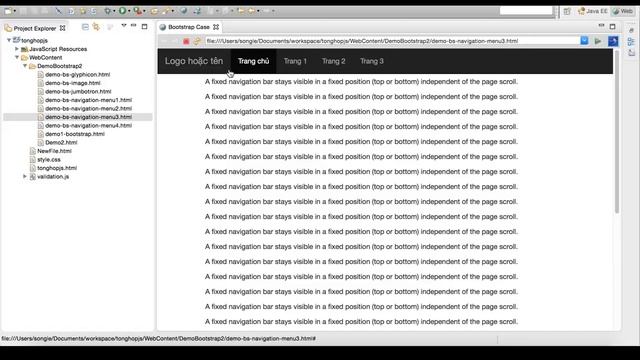The width and height of the screenshot is (640, 360).
Task: Minimize the Project Explorer panel
Action: tap(133, 26)
